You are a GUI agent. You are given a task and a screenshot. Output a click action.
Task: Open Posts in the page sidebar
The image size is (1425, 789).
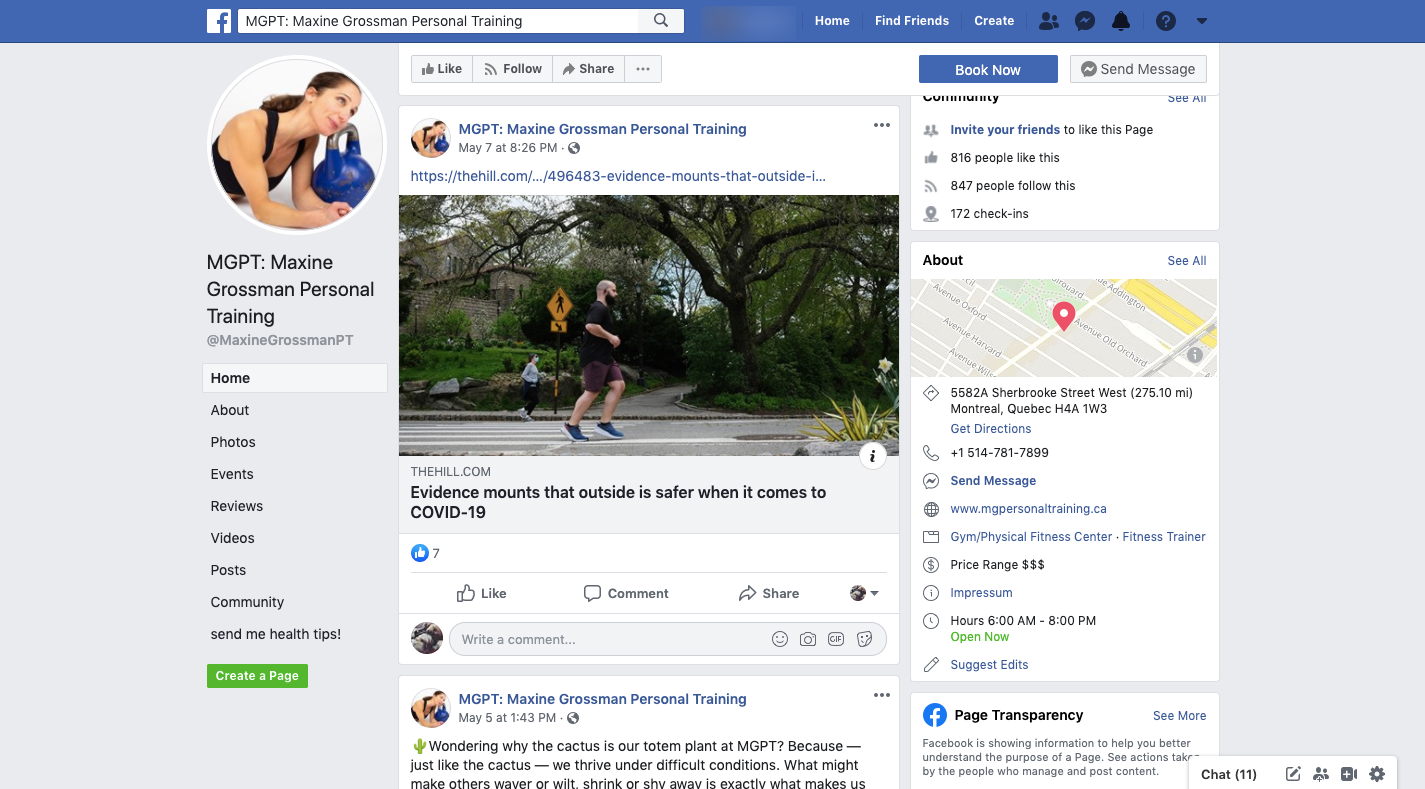click(228, 570)
